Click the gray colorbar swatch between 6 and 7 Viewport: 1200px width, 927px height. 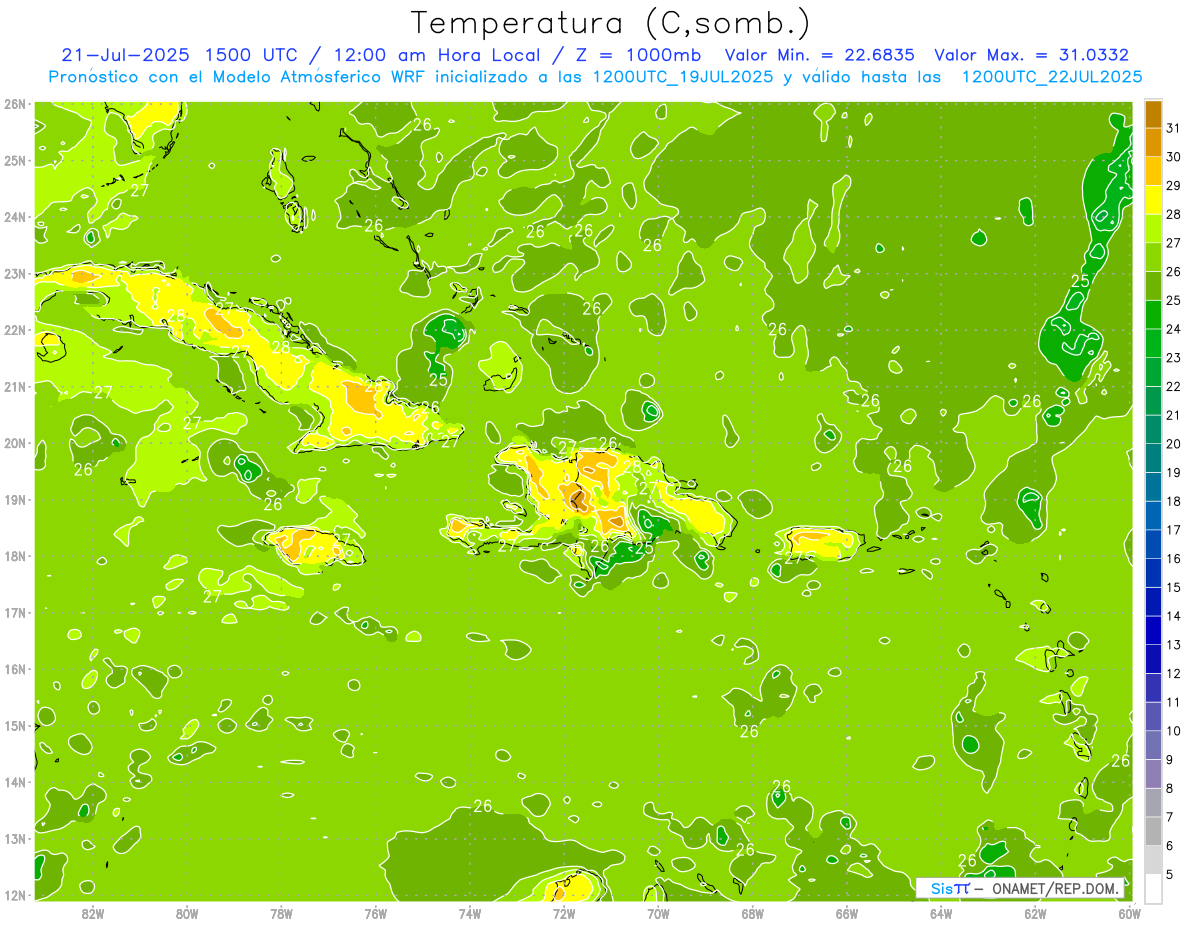1153,831
